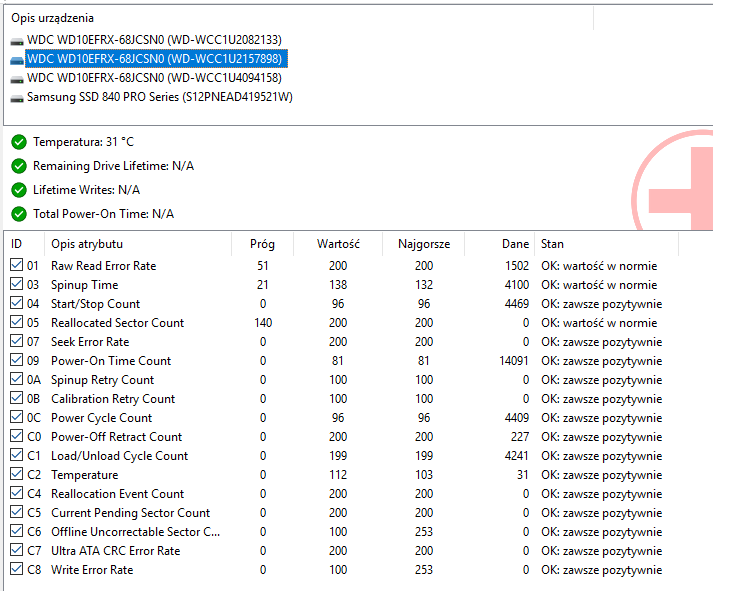Toggle the 0A Spinup Retry Count checkbox
The width and height of the screenshot is (732, 601).
click(16, 379)
